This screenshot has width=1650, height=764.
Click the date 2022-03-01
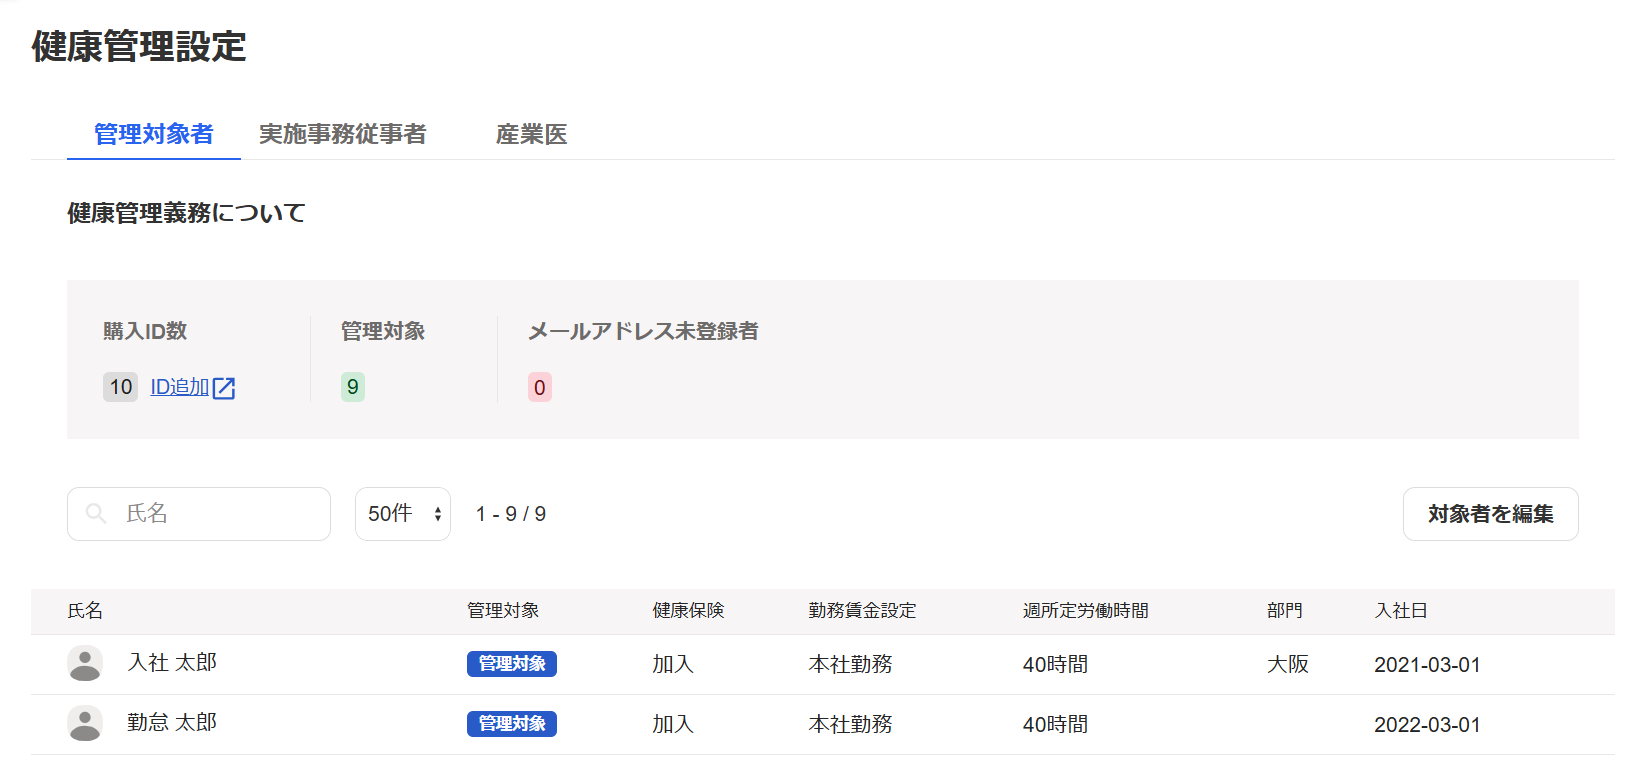(x=1427, y=725)
